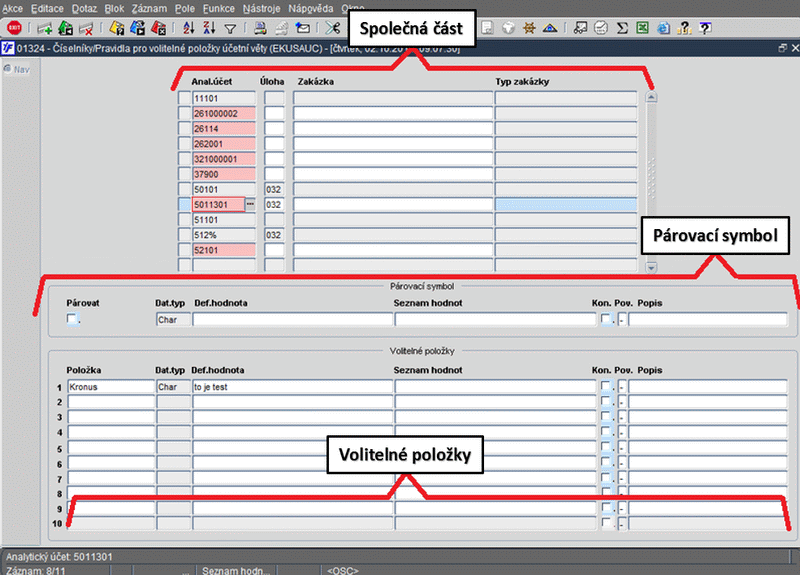Screen dimensions: 800x575
Task: Click the filter funnel icon
Action: tap(230, 29)
